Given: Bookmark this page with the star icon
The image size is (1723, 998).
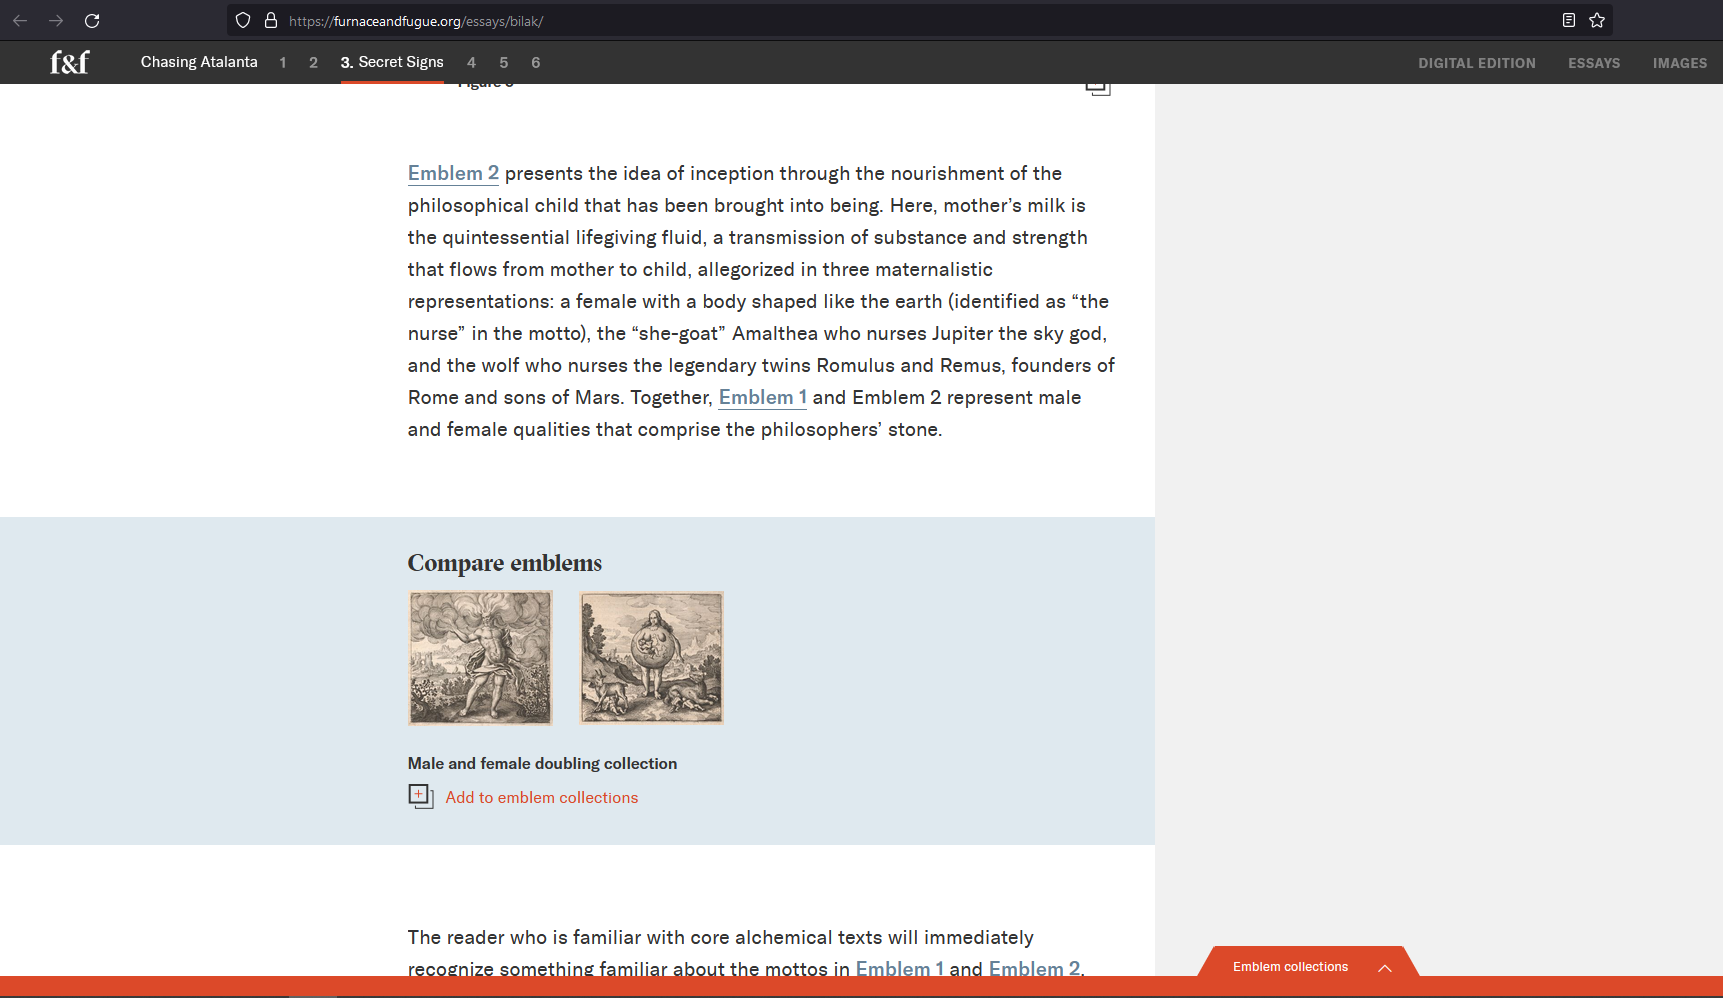Looking at the screenshot, I should [x=1597, y=20].
